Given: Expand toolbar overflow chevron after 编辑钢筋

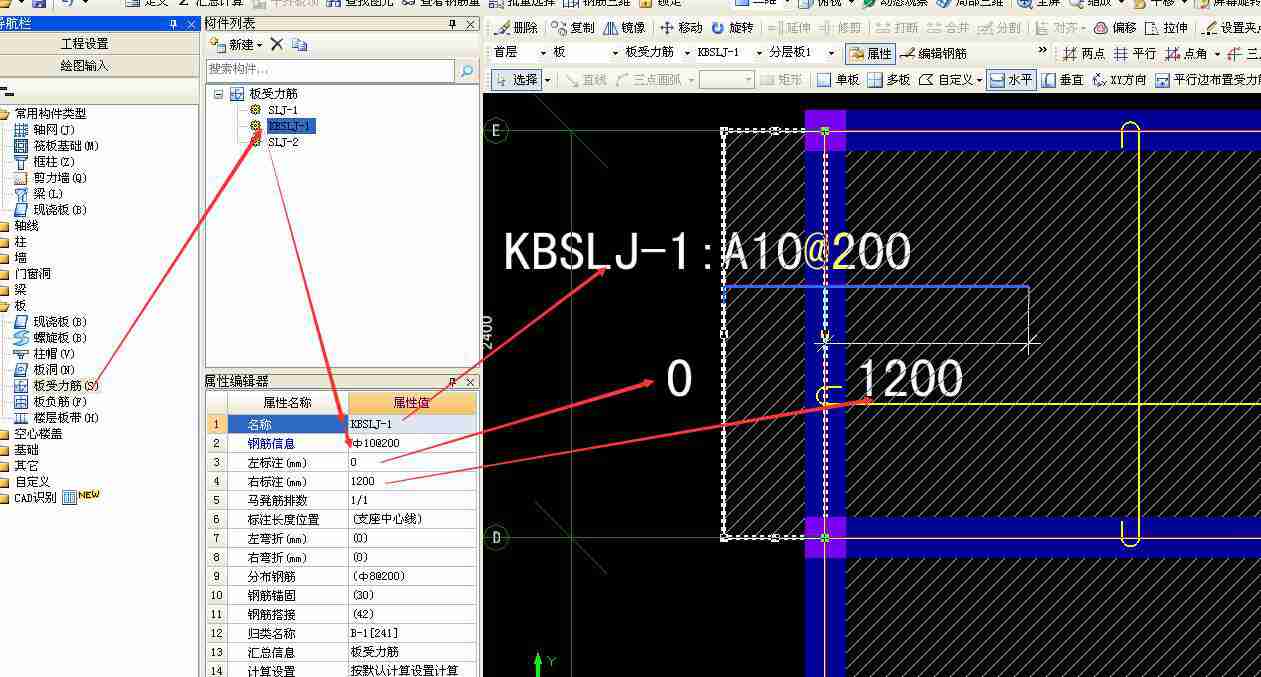Looking at the screenshot, I should pos(1043,52).
